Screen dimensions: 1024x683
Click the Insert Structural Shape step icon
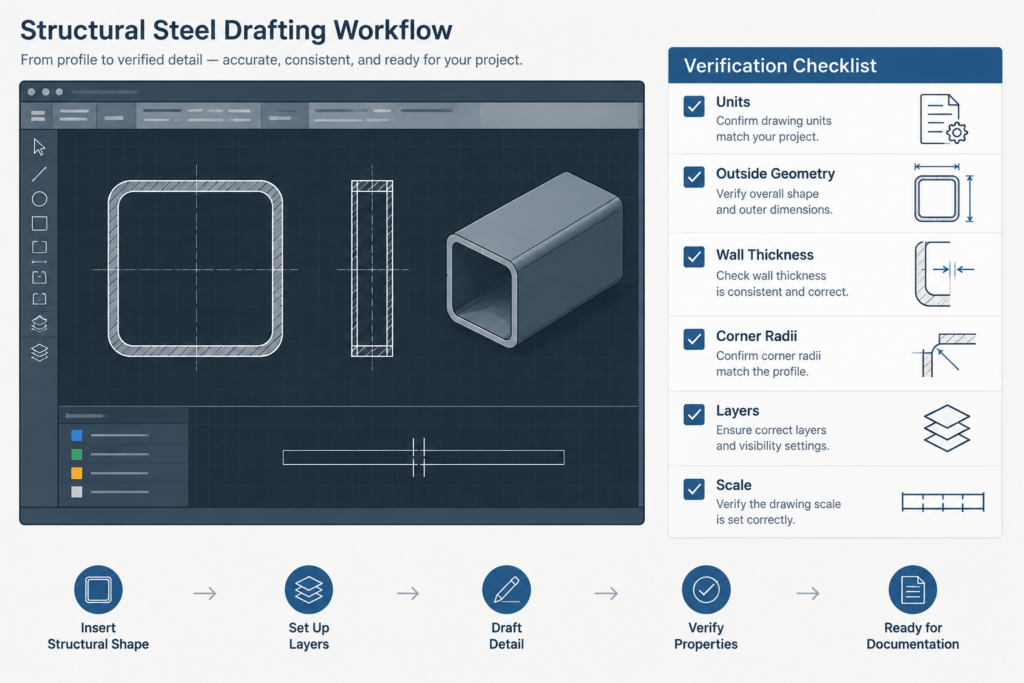[98, 590]
